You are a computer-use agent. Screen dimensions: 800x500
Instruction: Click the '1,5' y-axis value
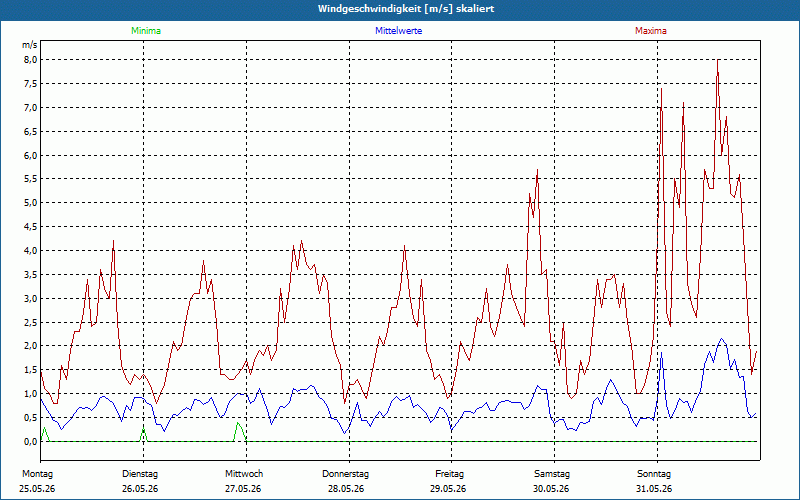coord(31,369)
